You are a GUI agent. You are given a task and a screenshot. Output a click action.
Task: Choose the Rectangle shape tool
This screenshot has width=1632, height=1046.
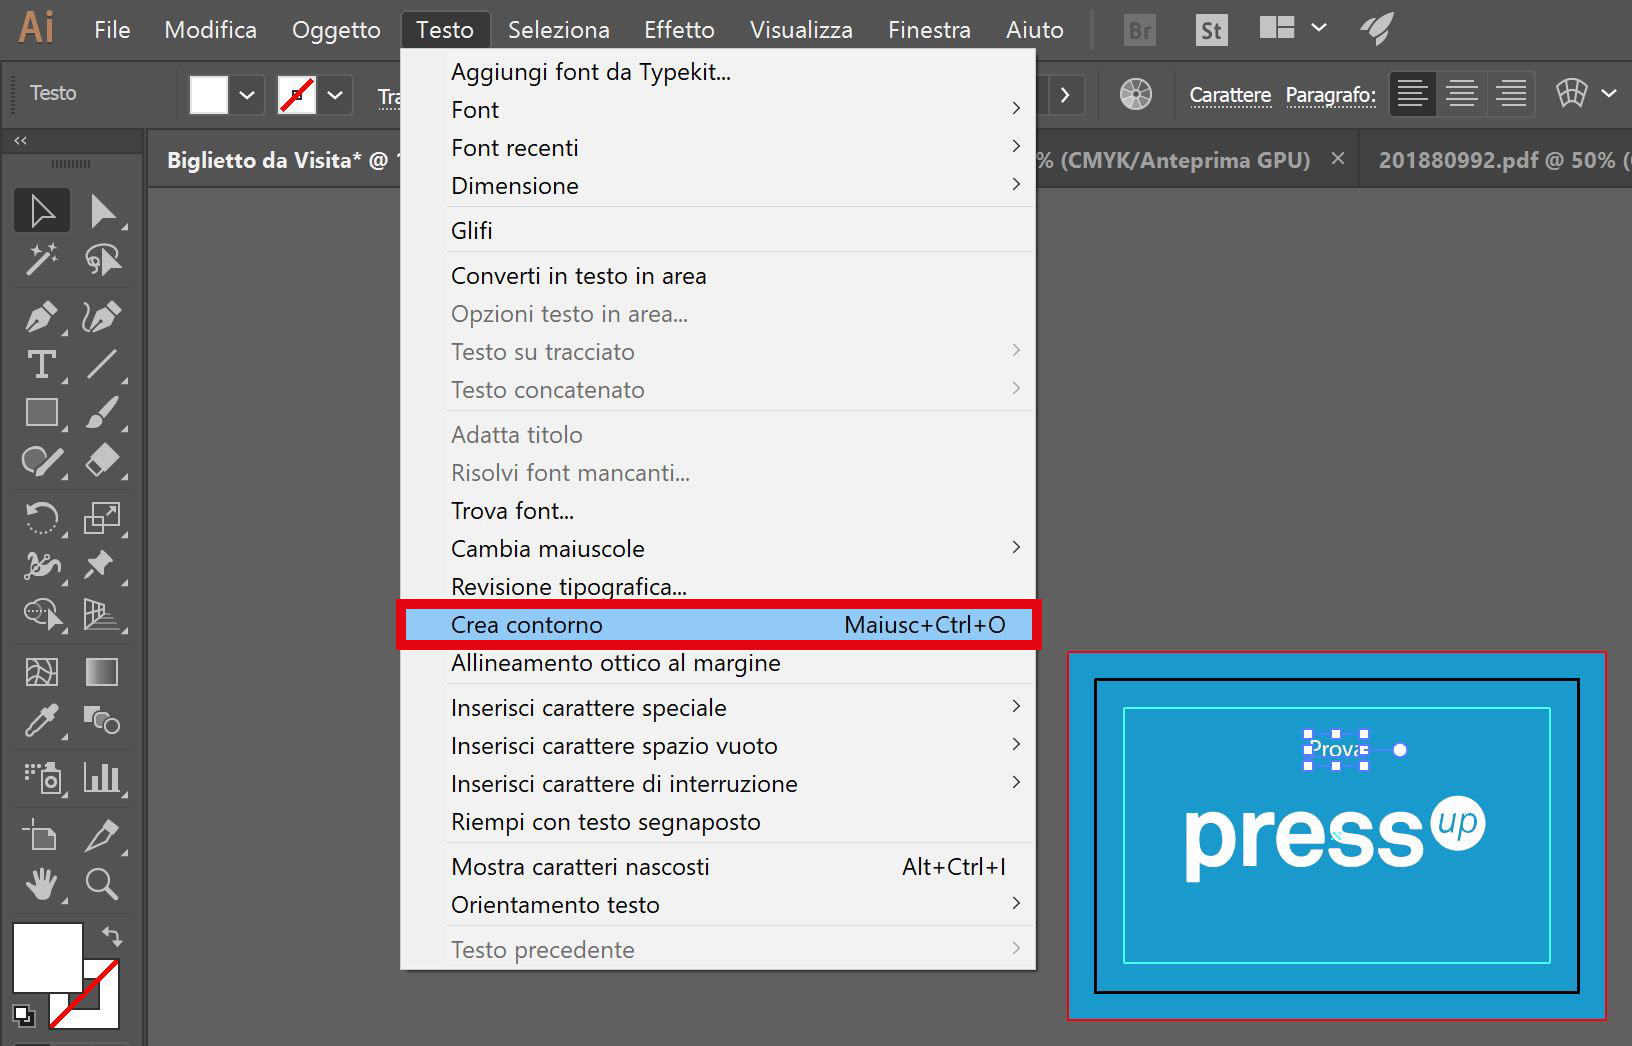pos(41,412)
